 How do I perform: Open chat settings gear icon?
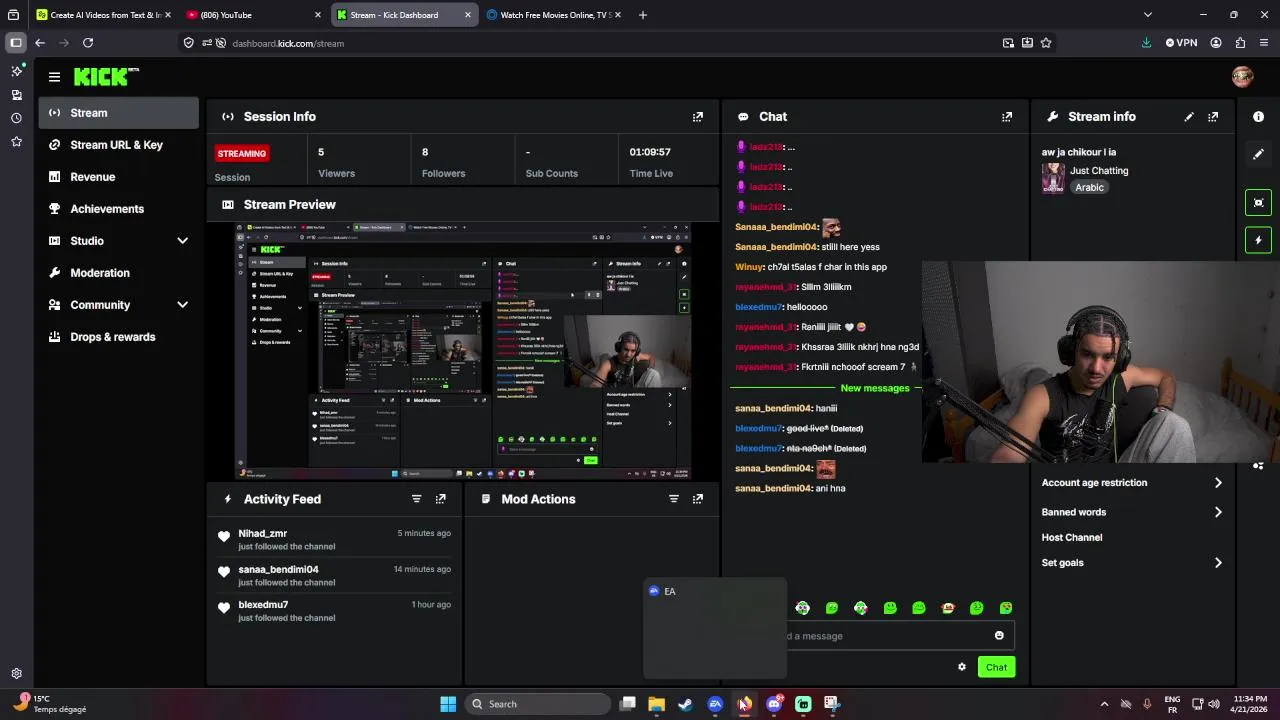click(x=962, y=667)
